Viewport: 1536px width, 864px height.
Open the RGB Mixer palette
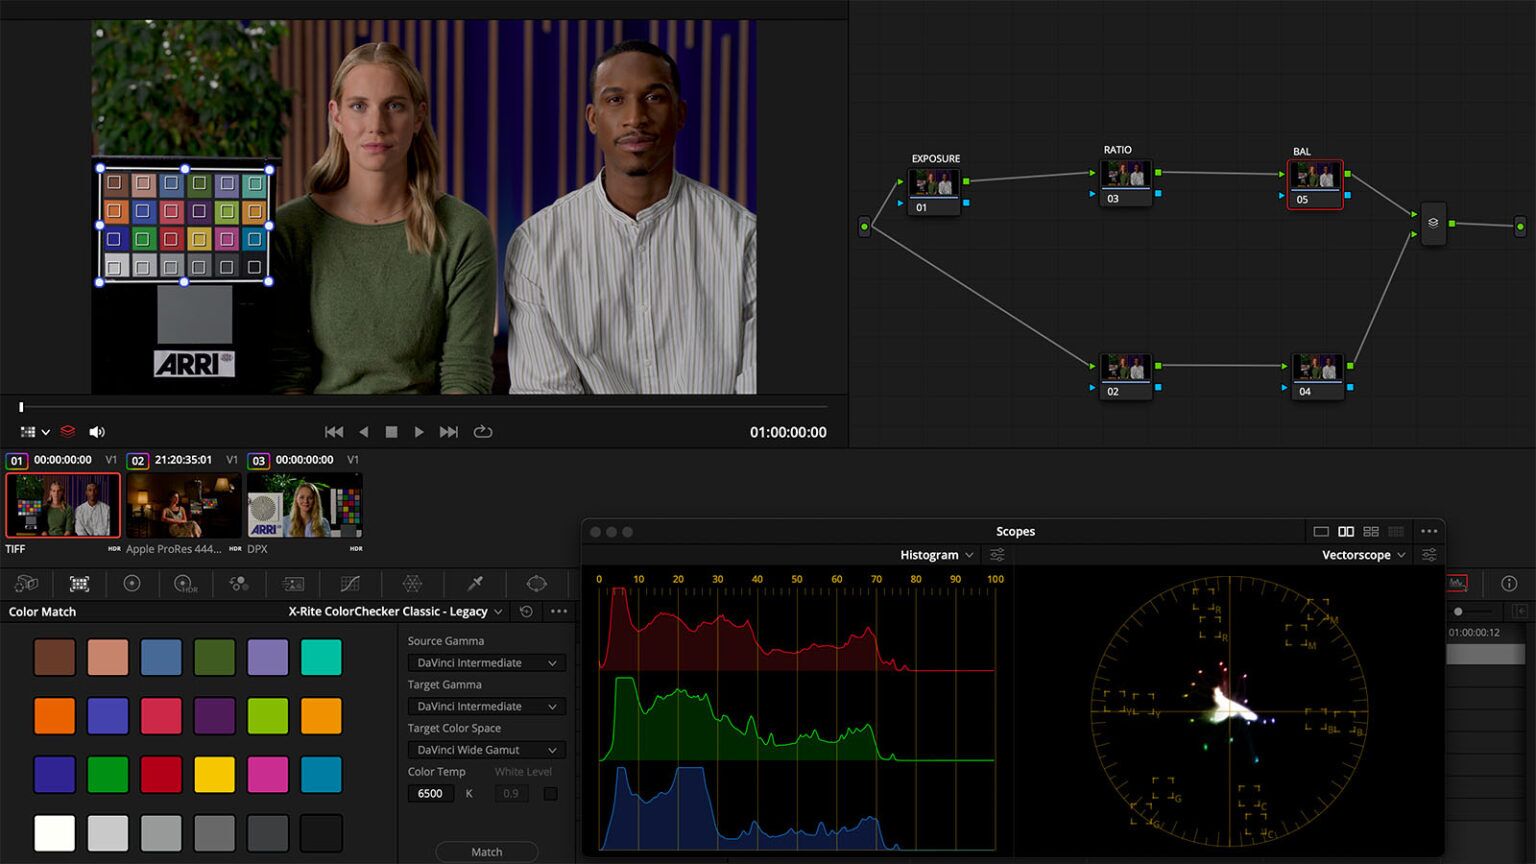click(238, 584)
